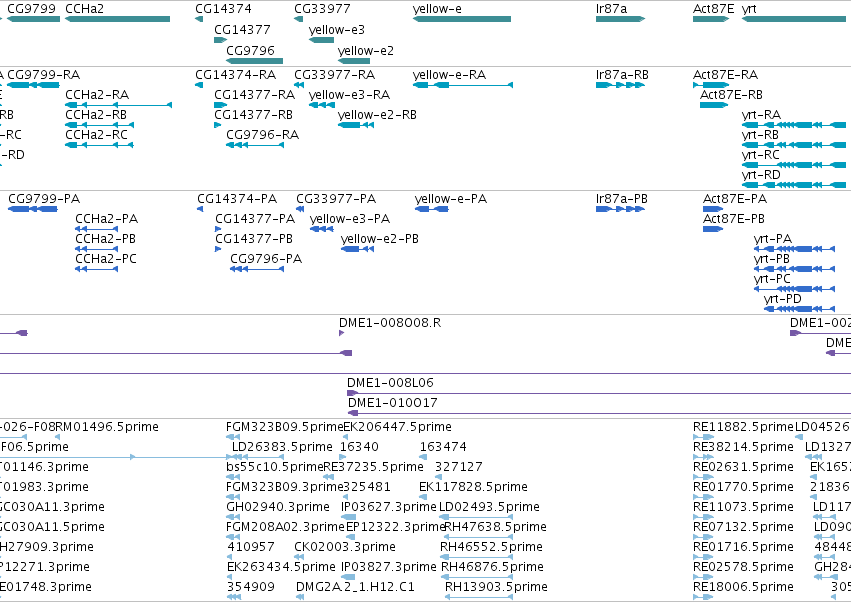Select the CCHa2-RC transcript label
The image size is (851, 602).
point(96,135)
